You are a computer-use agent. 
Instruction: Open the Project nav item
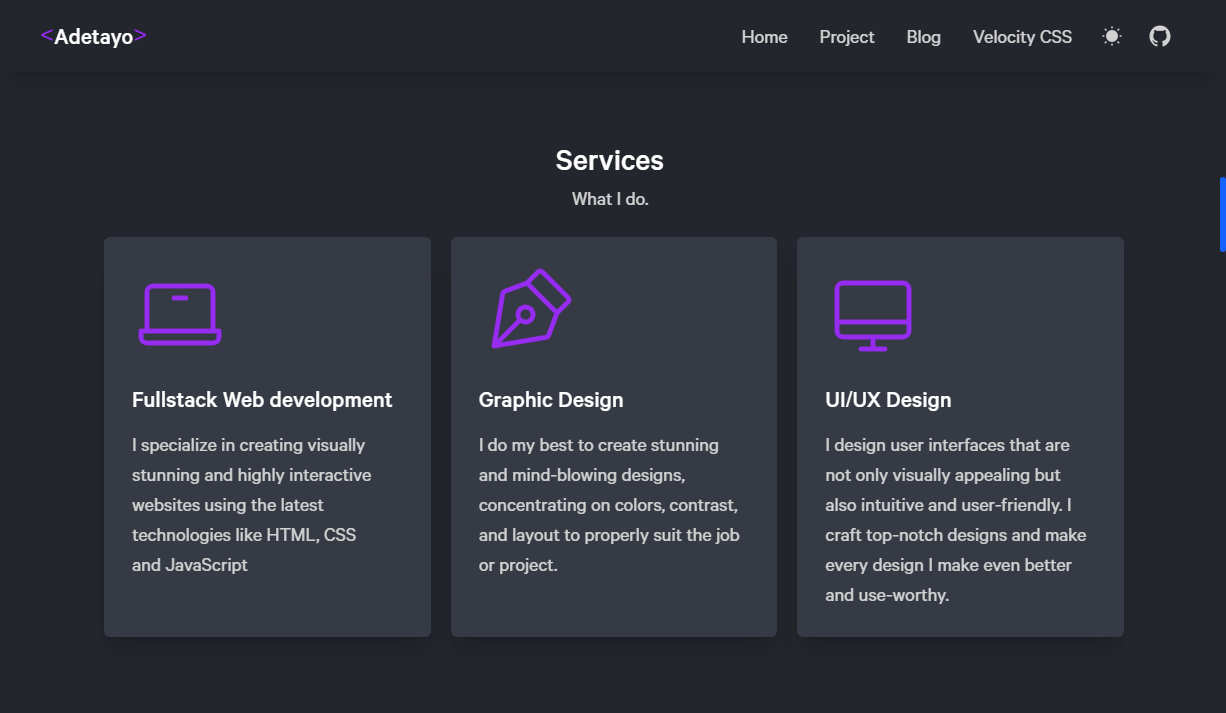coord(847,37)
